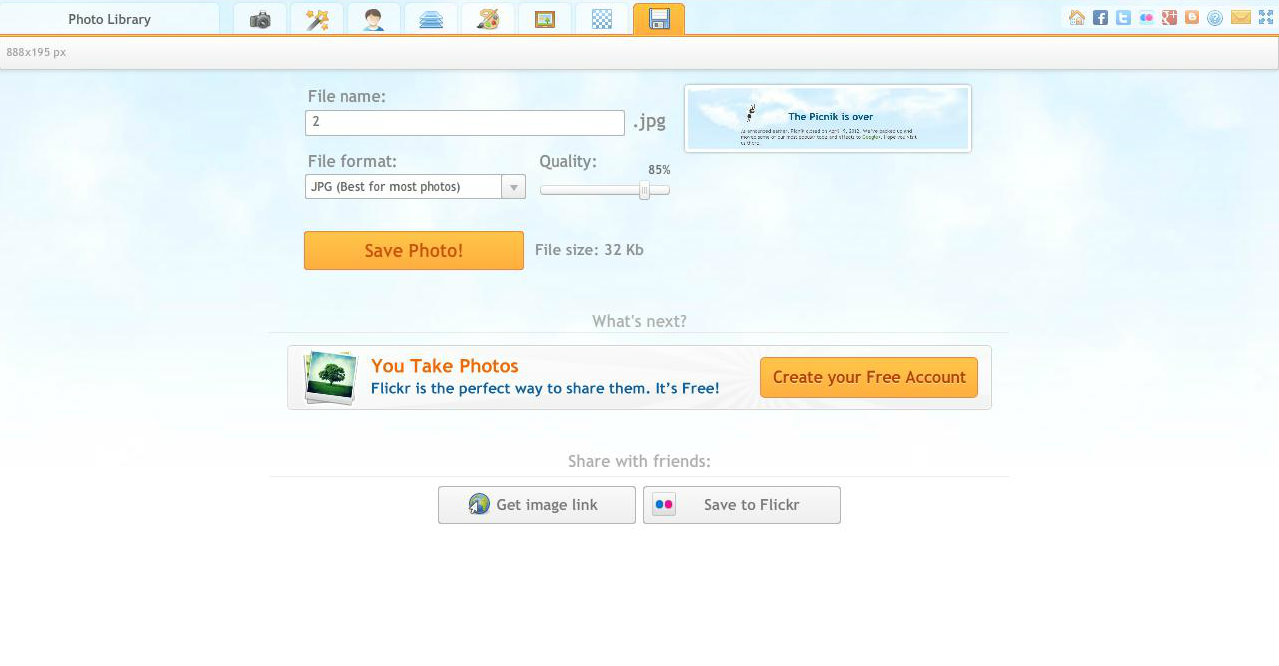This screenshot has width=1279, height=666.
Task: Click the 'File format:' label
Action: [352, 161]
